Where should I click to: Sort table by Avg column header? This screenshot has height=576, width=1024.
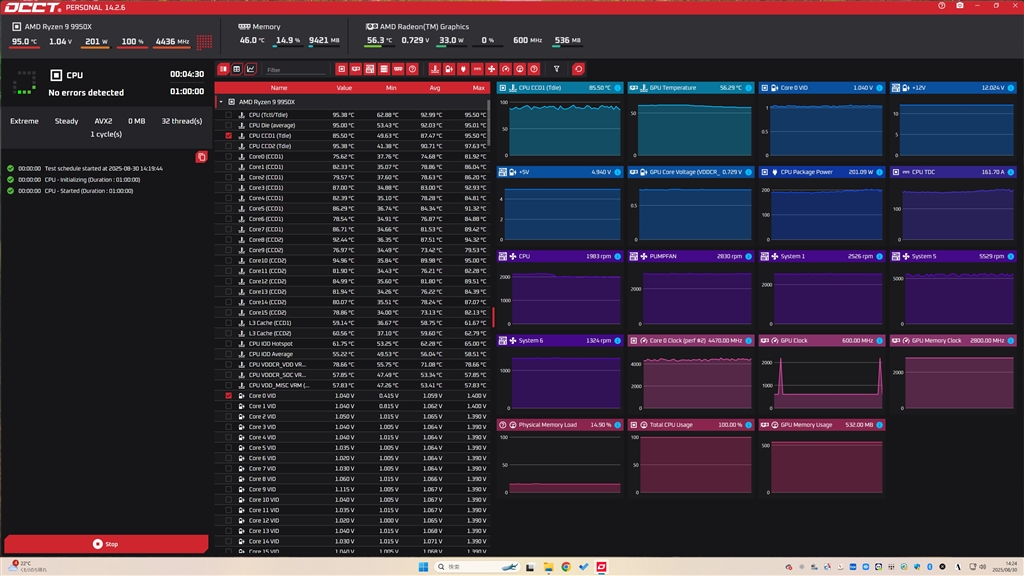tap(435, 88)
